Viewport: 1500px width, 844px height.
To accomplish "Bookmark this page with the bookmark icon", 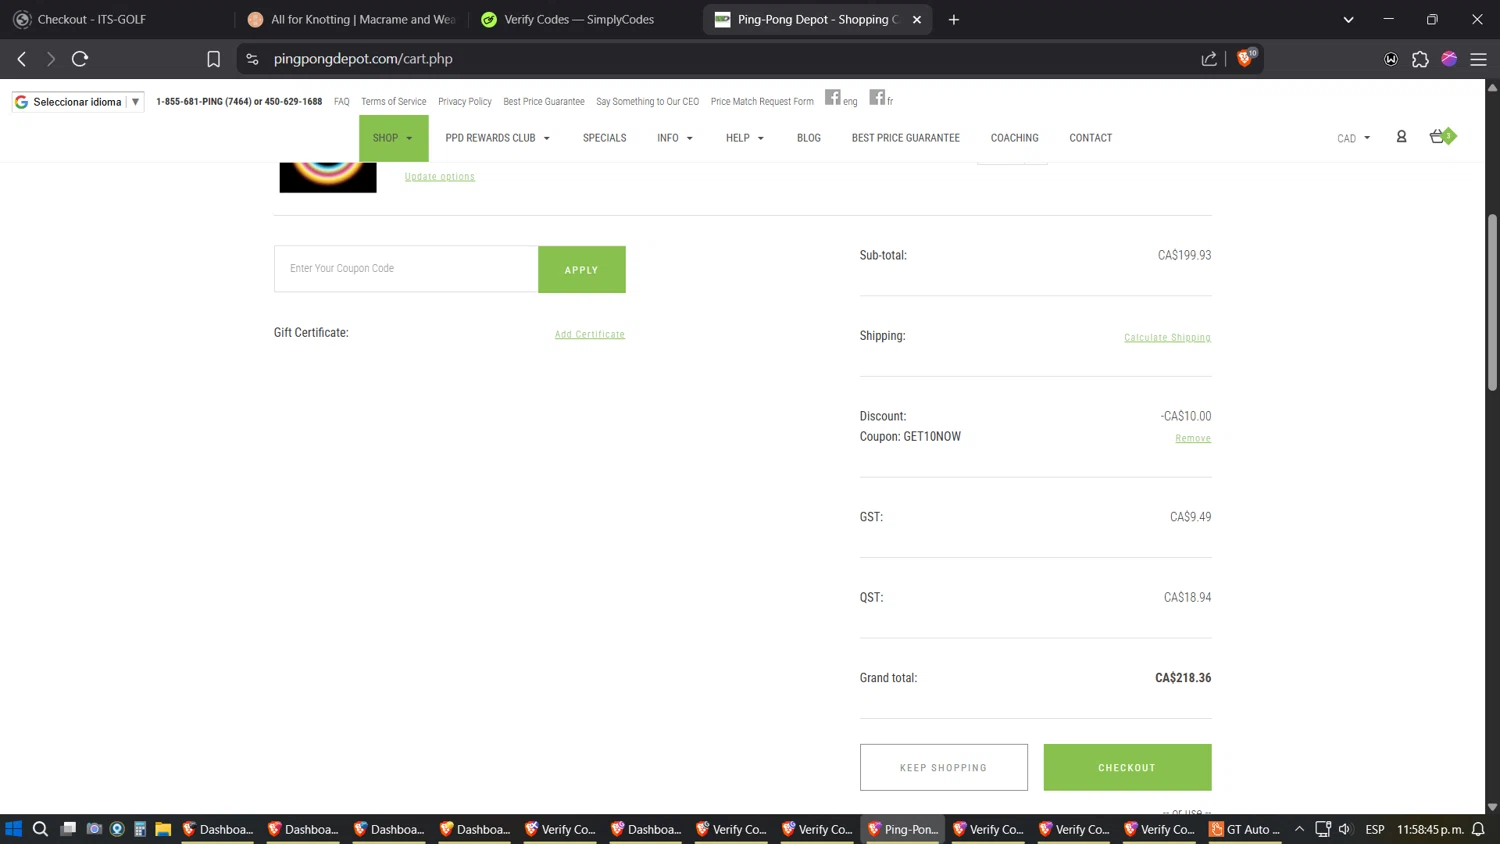I will 213,59.
